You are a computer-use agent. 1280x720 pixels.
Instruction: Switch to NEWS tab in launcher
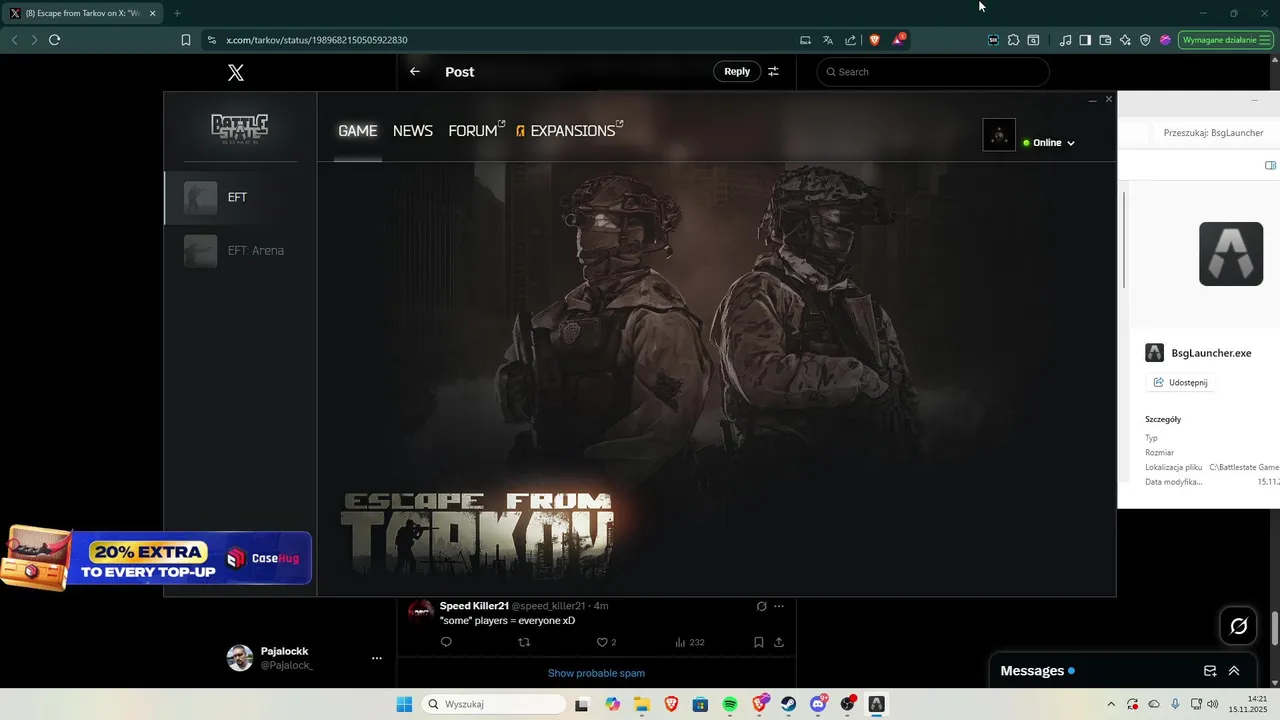pos(412,131)
